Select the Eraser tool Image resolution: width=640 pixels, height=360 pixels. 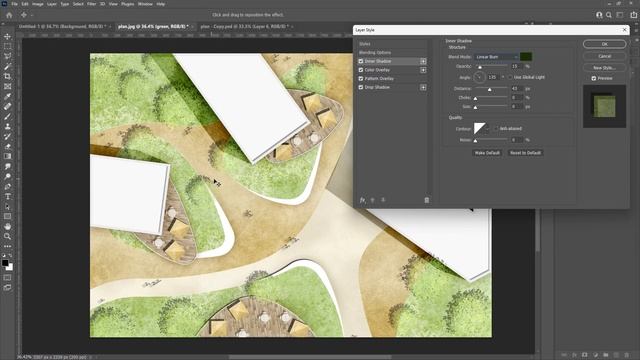[7, 146]
